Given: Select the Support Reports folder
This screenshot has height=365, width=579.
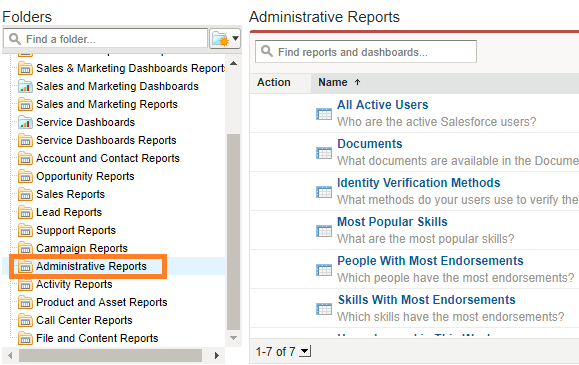Looking at the screenshot, I should (x=76, y=230).
